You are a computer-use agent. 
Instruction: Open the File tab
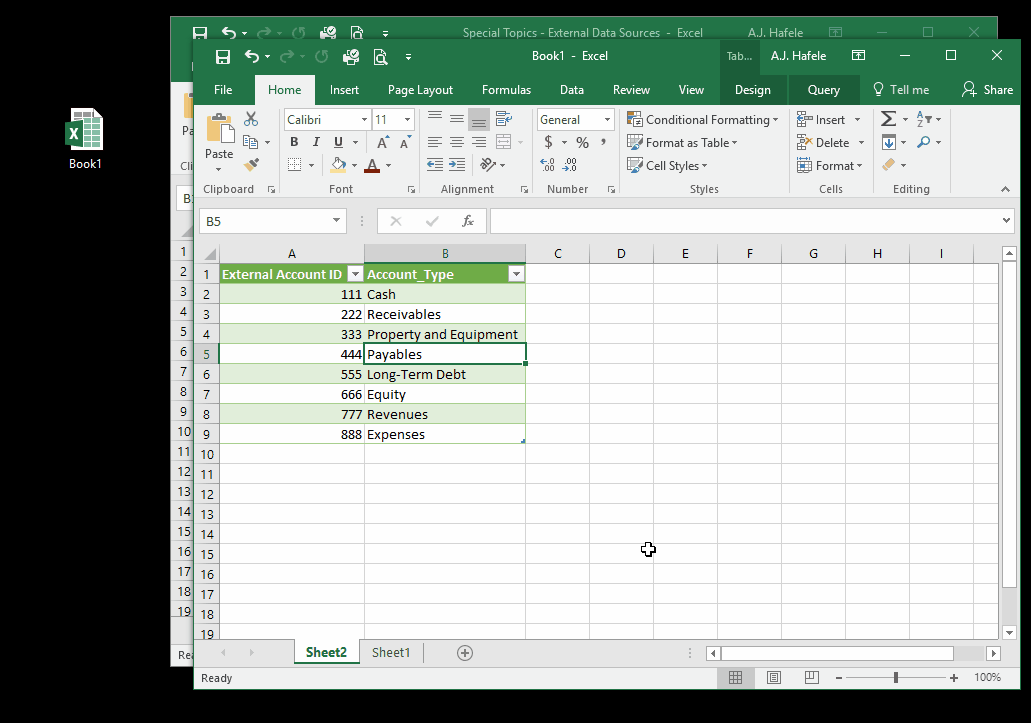tap(223, 90)
